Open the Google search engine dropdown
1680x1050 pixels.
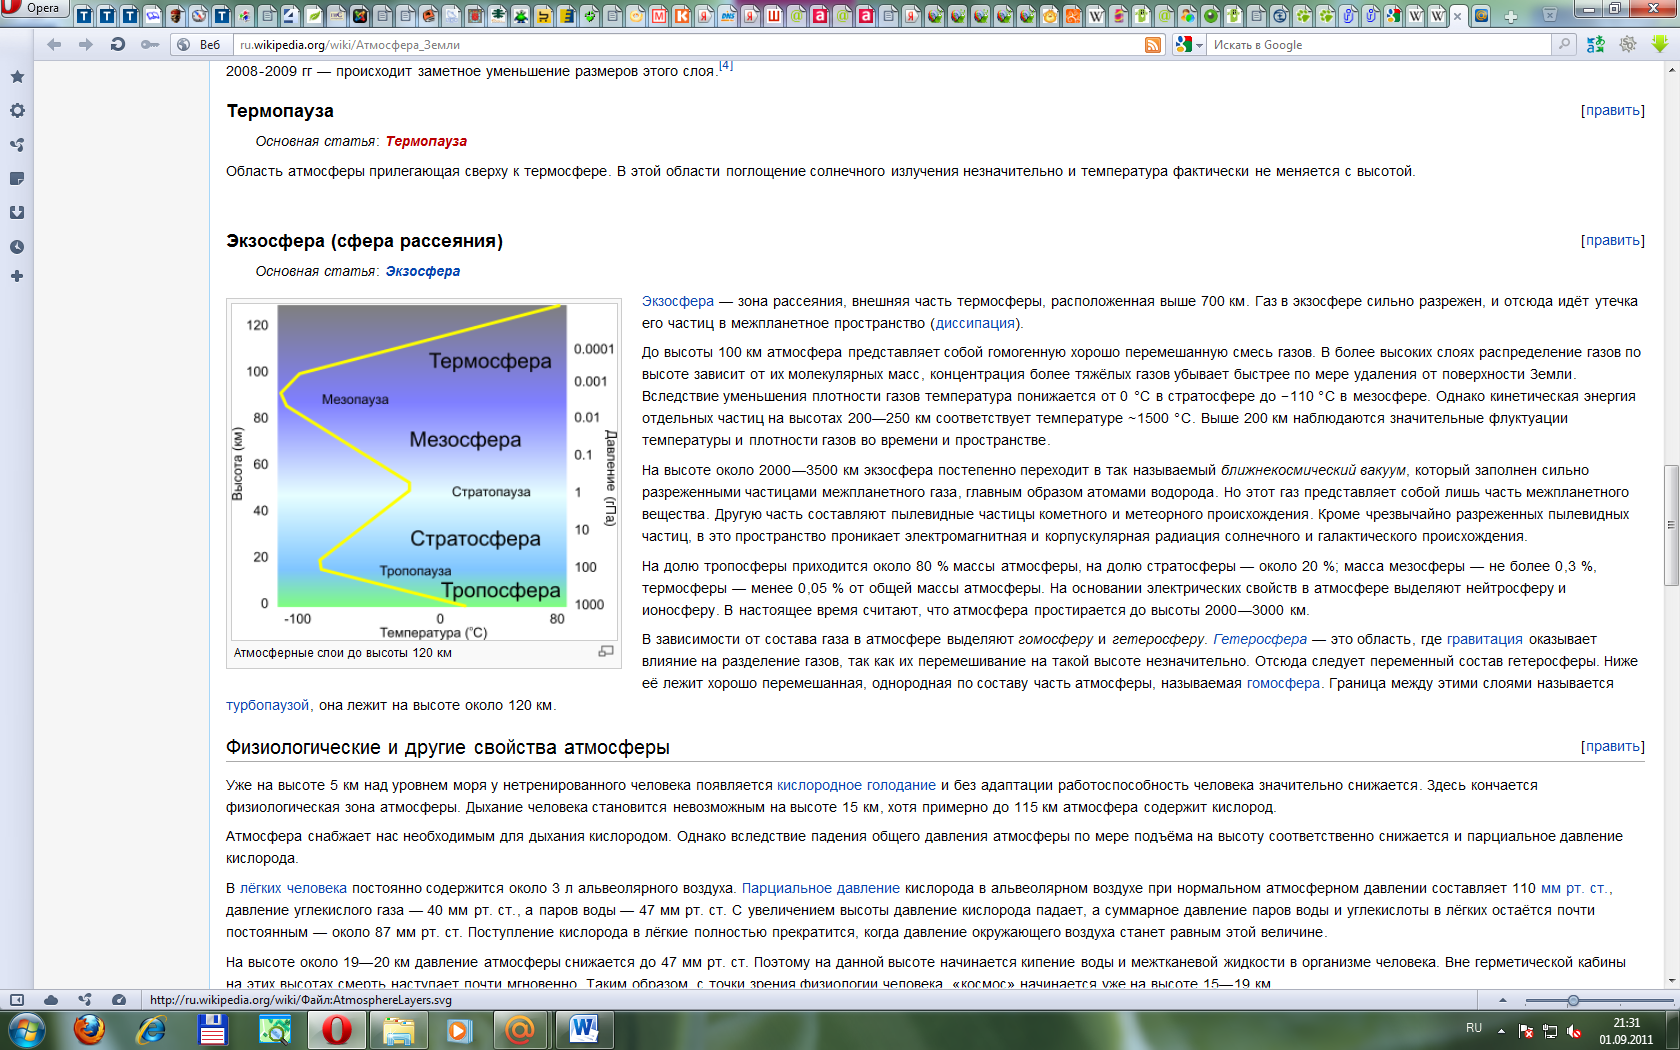(1189, 45)
